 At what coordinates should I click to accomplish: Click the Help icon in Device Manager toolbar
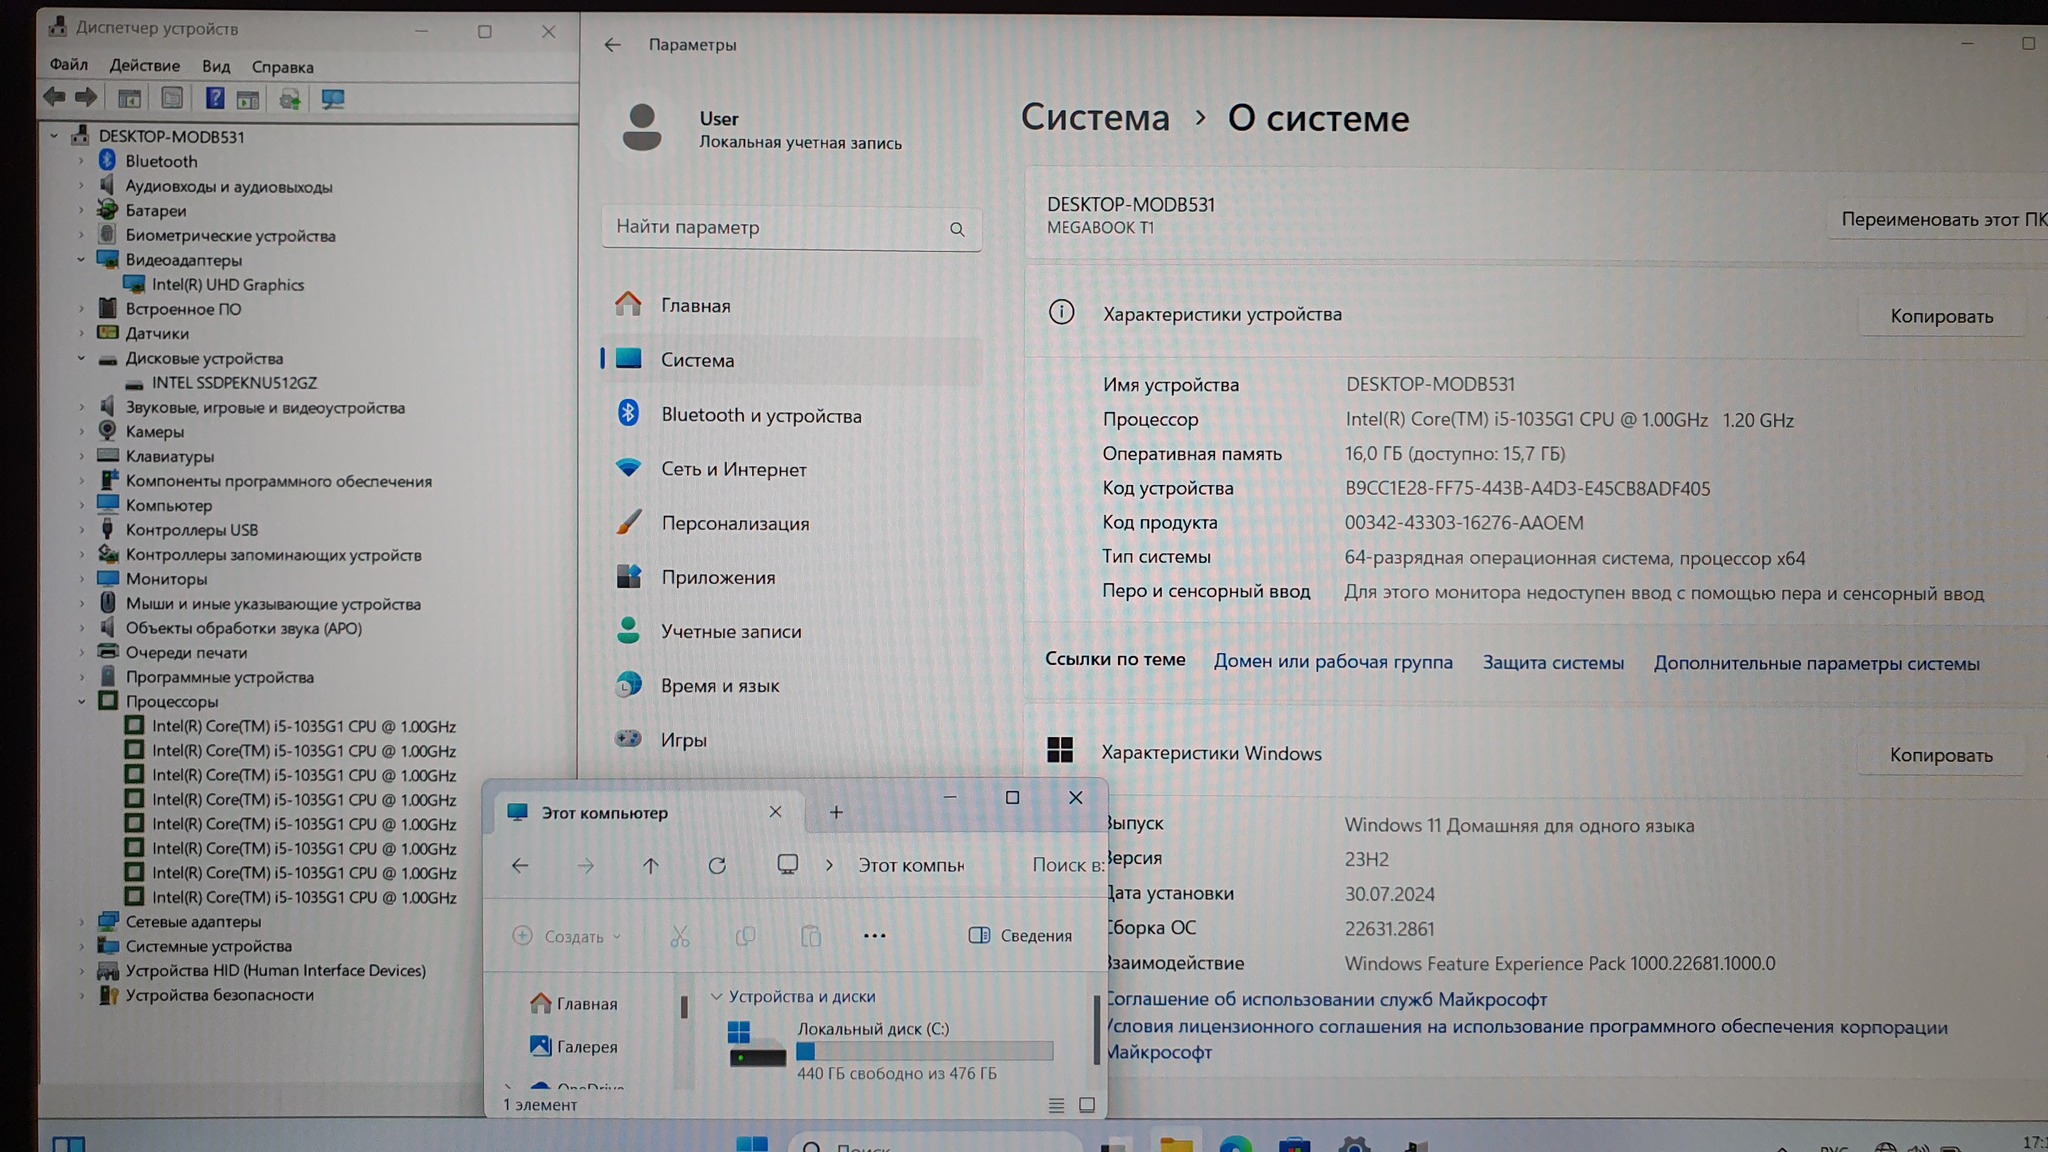(x=214, y=98)
